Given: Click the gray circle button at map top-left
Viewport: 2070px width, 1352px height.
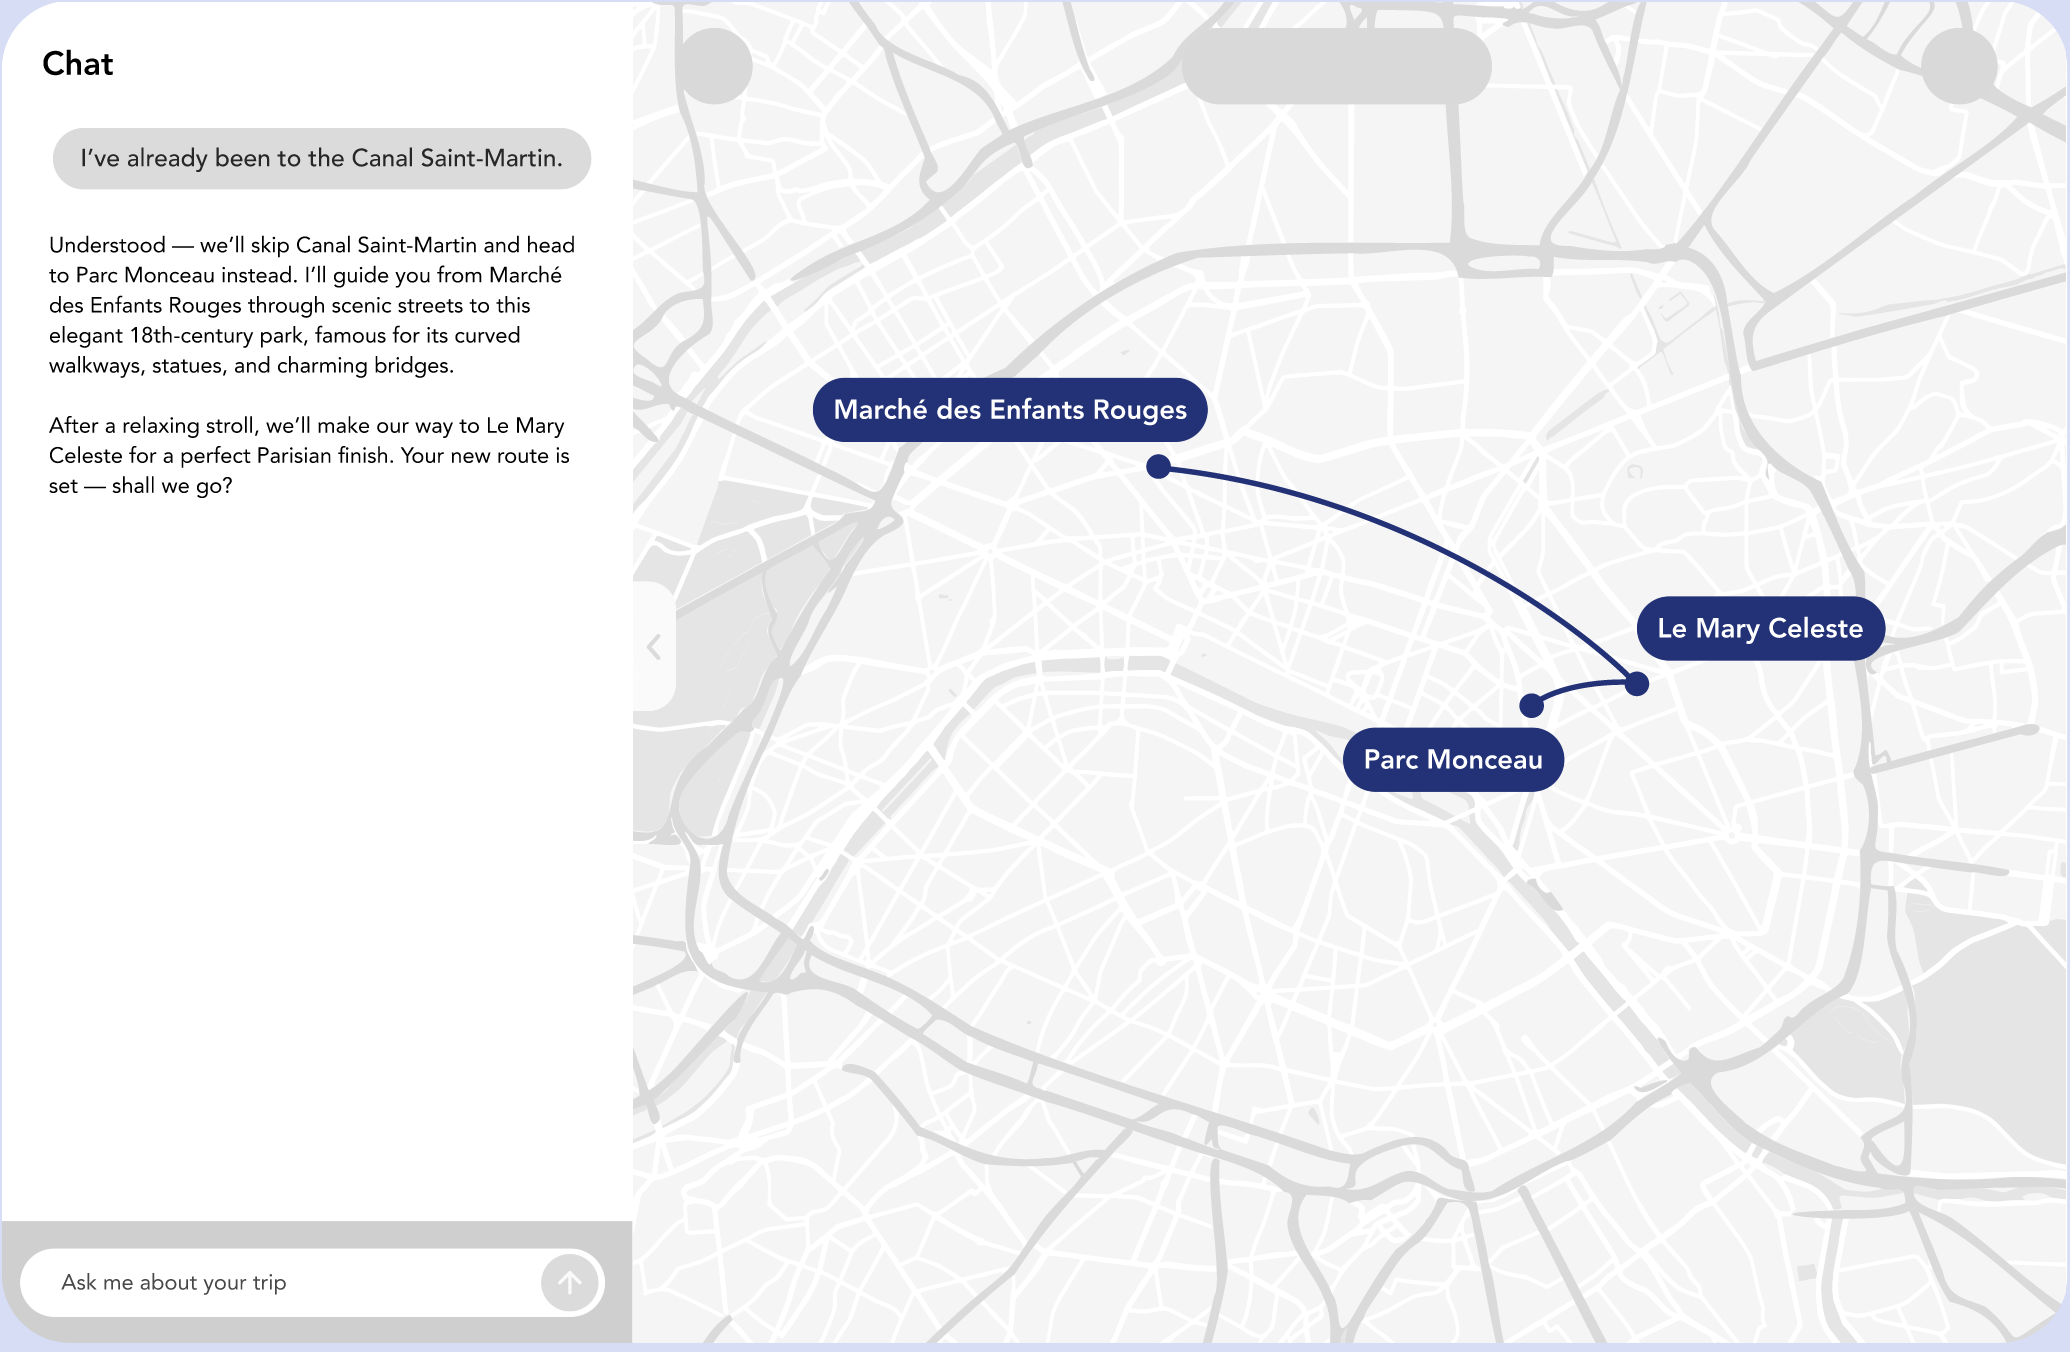Looking at the screenshot, I should pyautogui.click(x=714, y=66).
